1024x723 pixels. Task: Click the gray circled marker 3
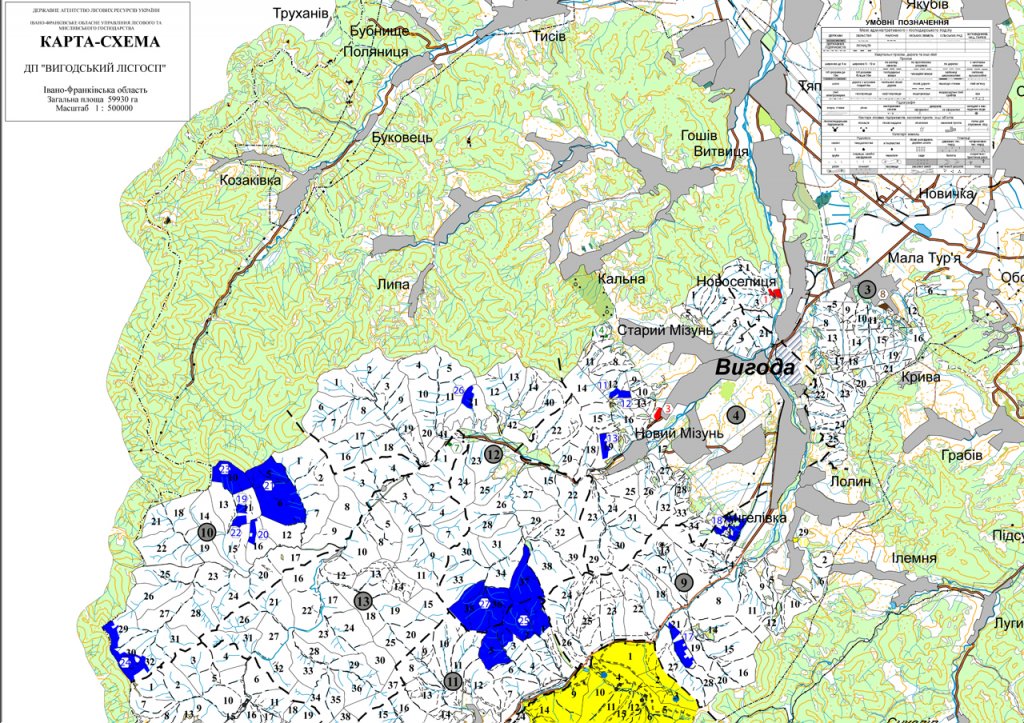pyautogui.click(x=866, y=289)
